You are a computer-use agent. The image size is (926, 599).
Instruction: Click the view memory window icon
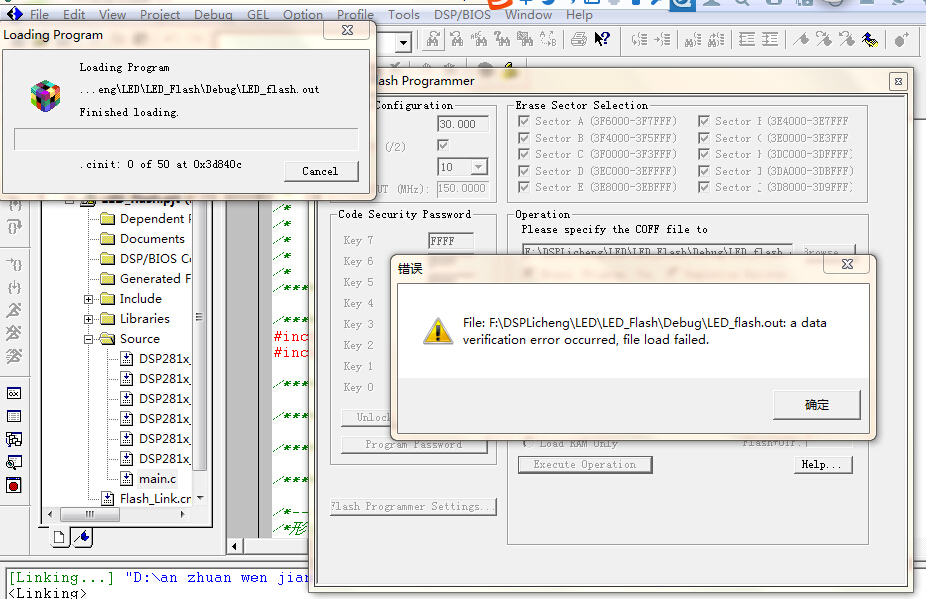click(x=14, y=393)
